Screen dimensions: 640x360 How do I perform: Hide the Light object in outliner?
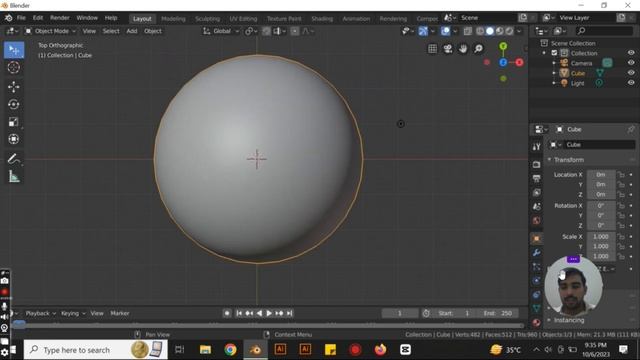pyautogui.click(x=631, y=82)
